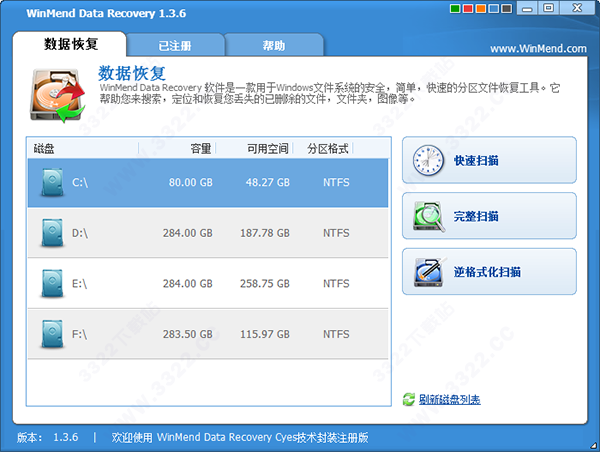Click the C:\ drive icon
The height and width of the screenshot is (452, 600).
pyautogui.click(x=52, y=182)
